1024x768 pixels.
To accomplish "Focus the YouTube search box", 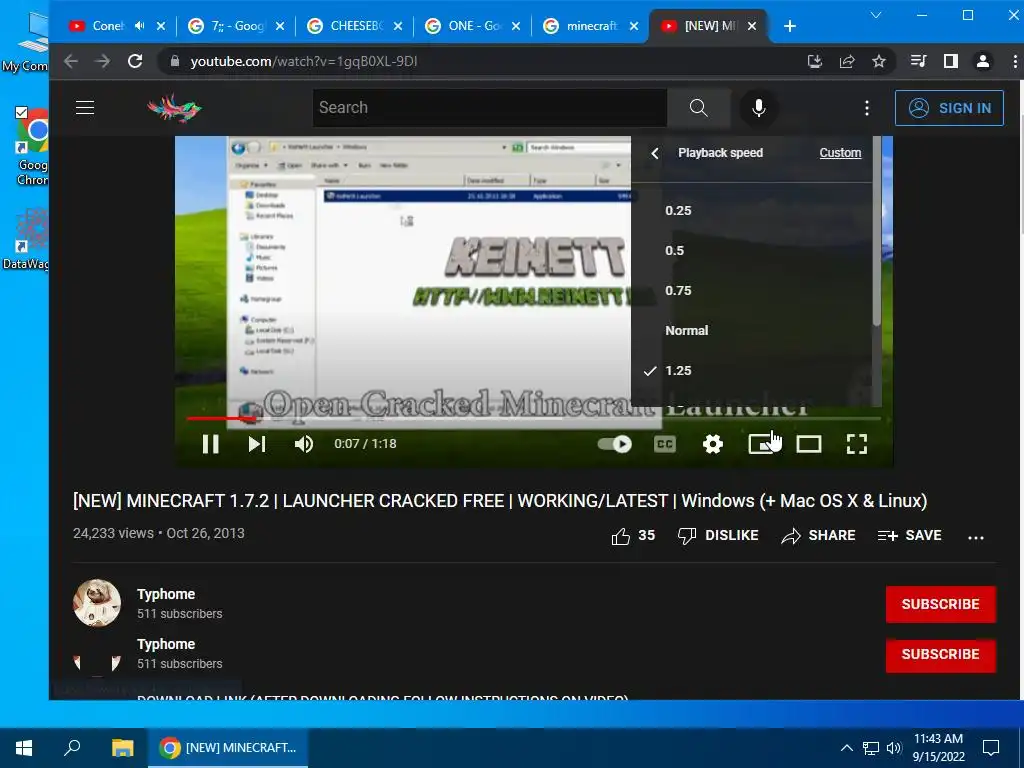I will click(x=490, y=108).
